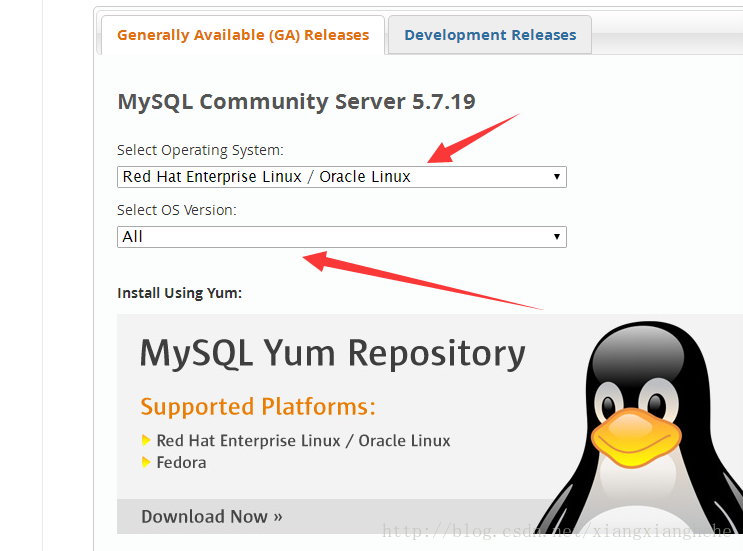Screen dimensions: 743x551
Task: Open the Development Releases tab
Action: click(490, 35)
